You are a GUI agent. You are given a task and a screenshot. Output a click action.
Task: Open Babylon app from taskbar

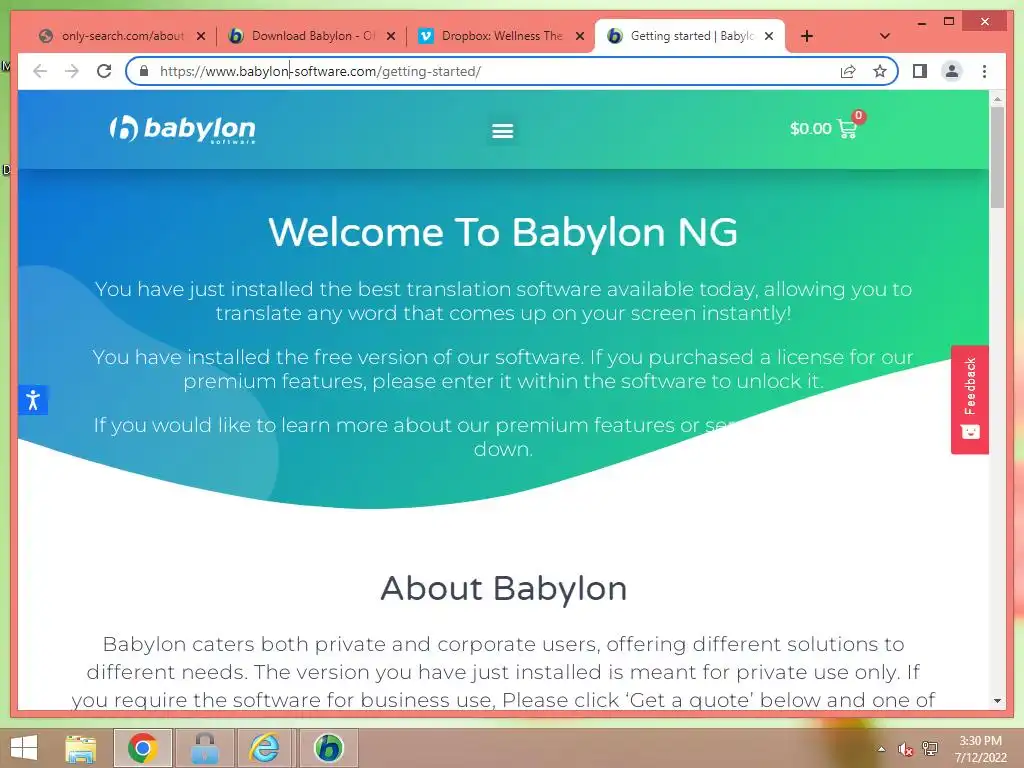click(328, 748)
